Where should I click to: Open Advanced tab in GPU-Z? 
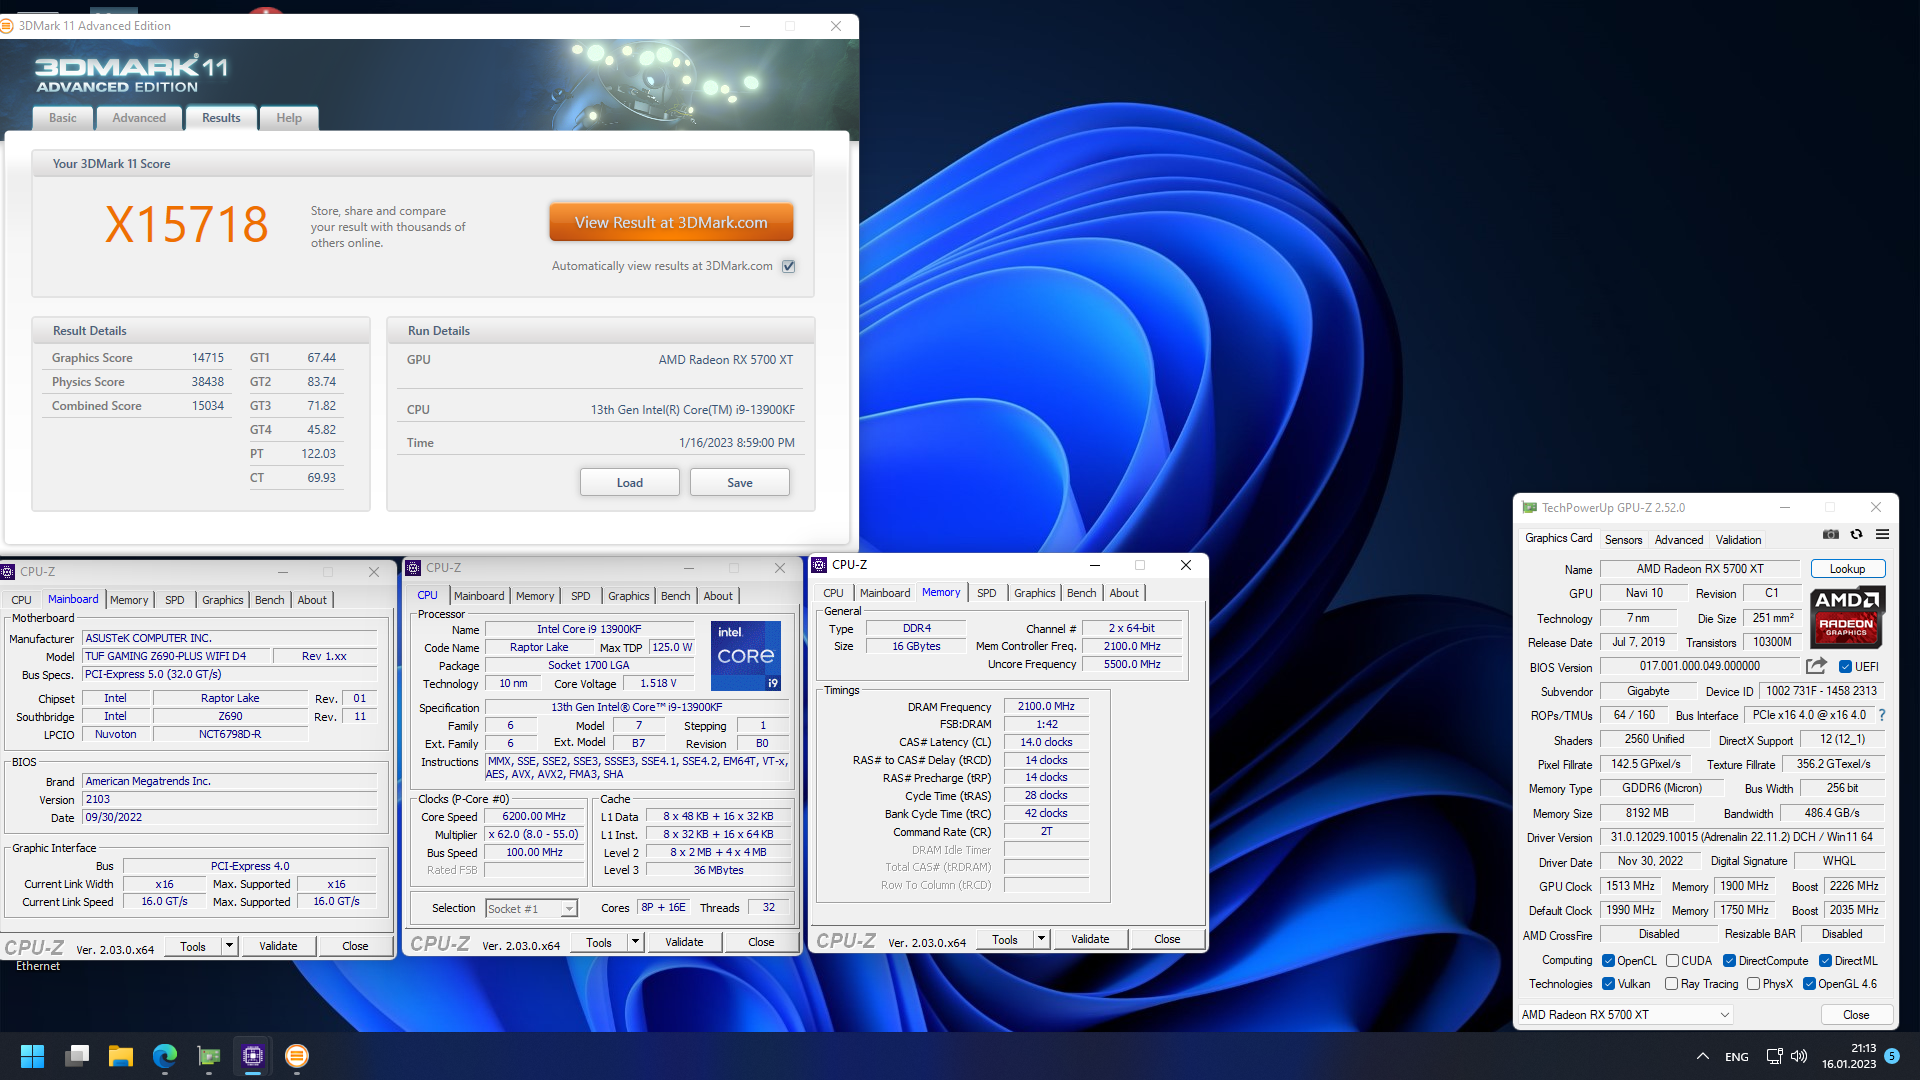[1678, 540]
